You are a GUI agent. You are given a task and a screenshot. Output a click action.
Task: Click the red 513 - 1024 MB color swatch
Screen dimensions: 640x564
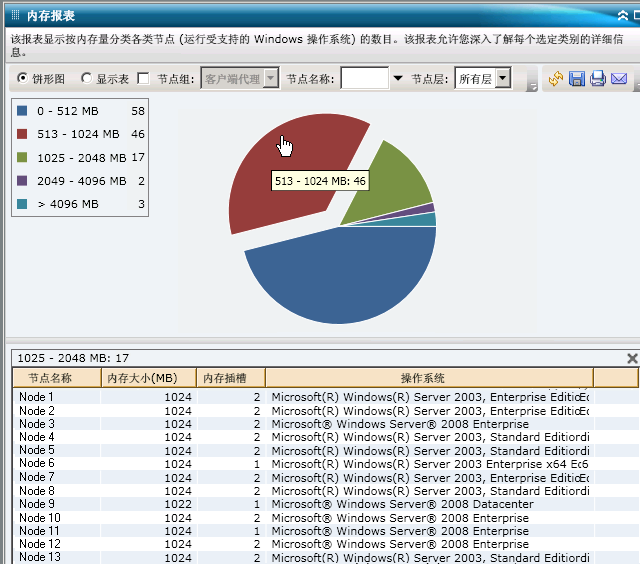click(22, 134)
